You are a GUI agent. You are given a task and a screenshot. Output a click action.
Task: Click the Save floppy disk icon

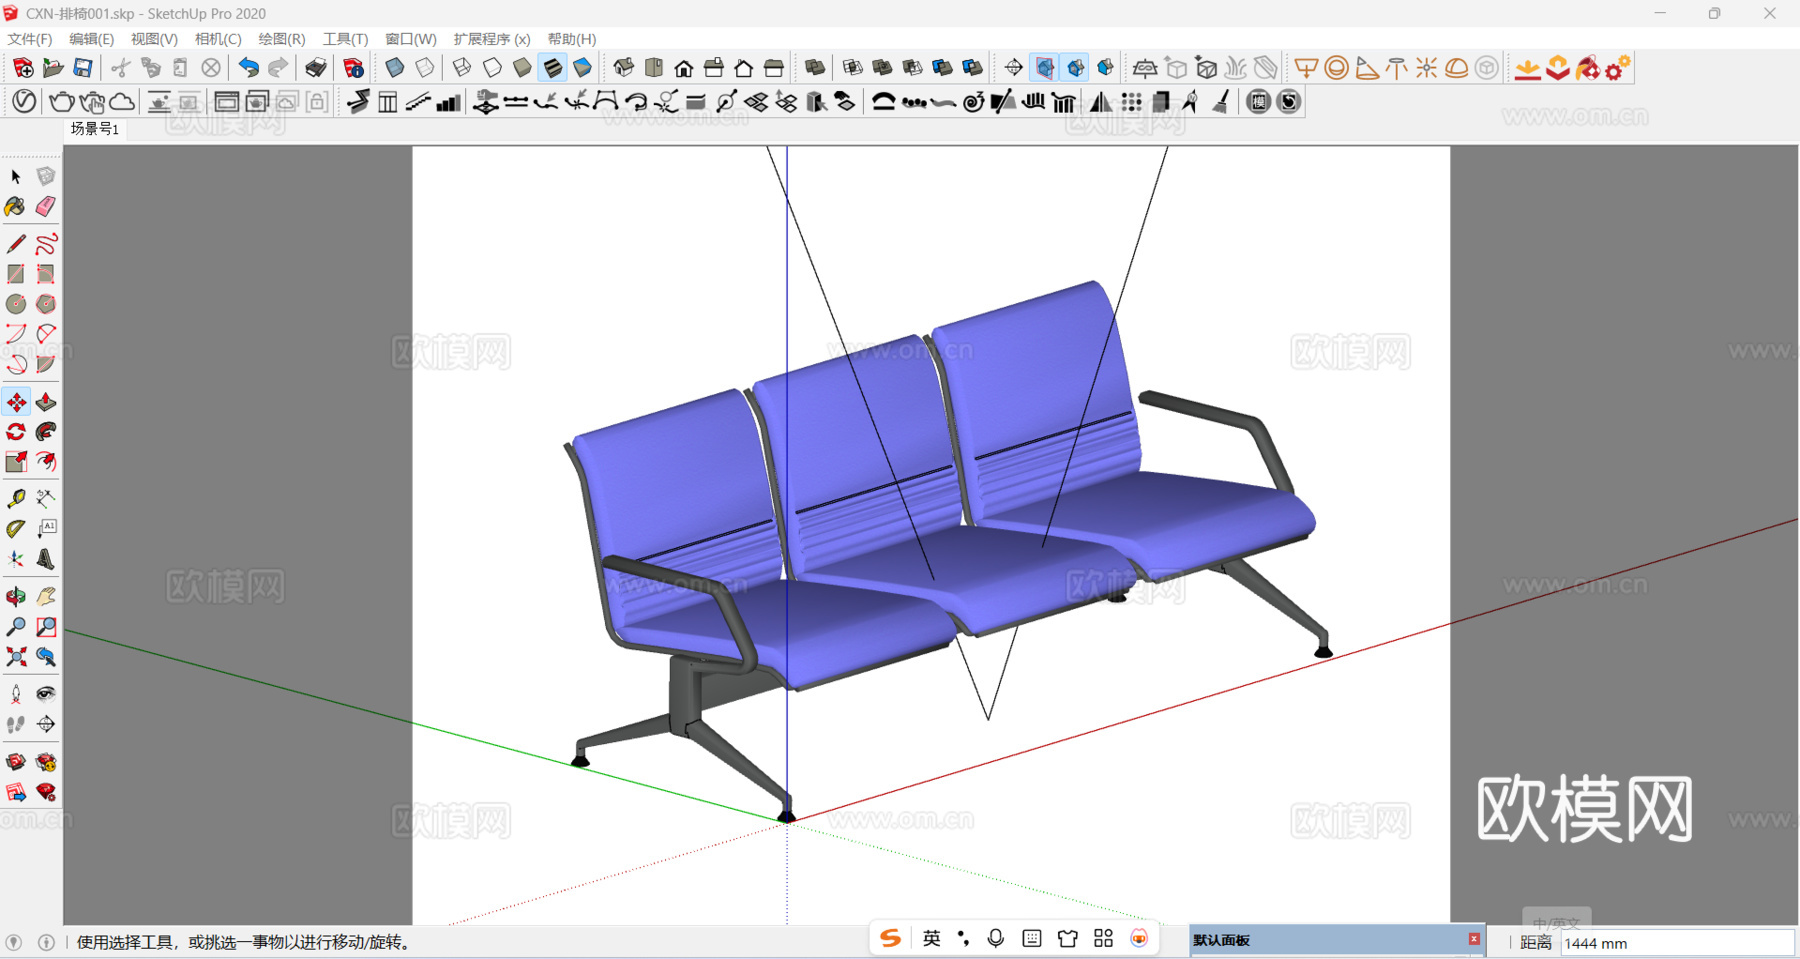tap(83, 68)
